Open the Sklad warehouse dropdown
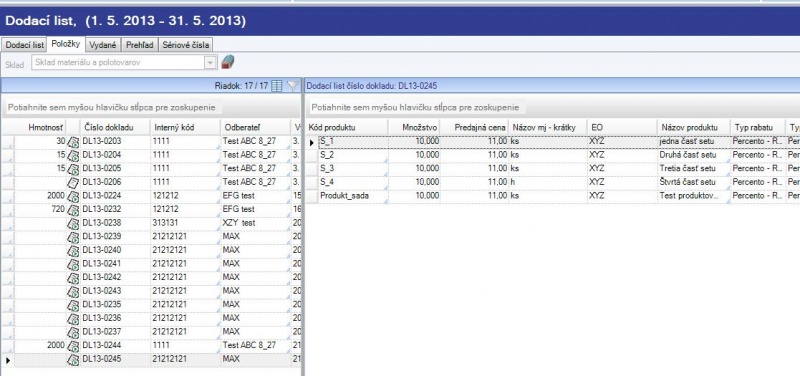 coord(210,63)
